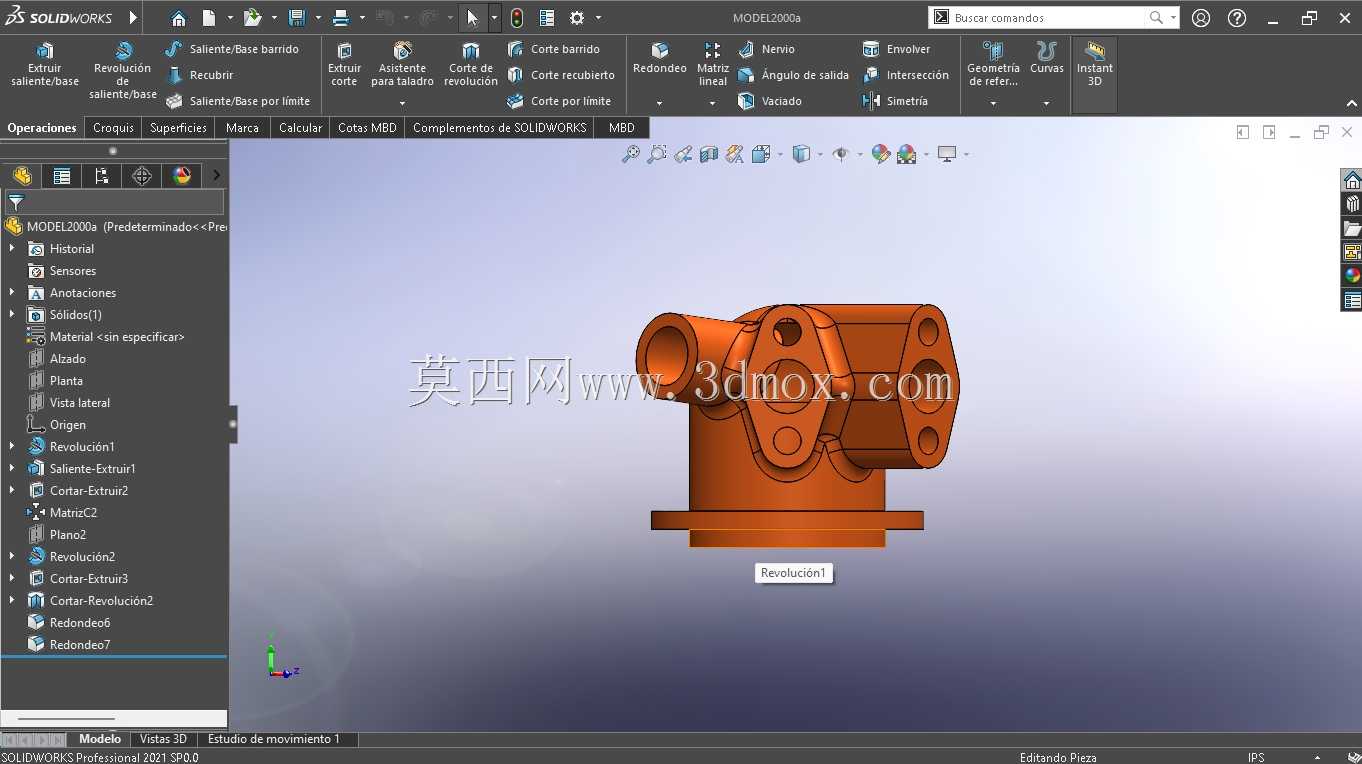Click the tree filter funnel field
This screenshot has width=1362, height=764.
tap(115, 202)
